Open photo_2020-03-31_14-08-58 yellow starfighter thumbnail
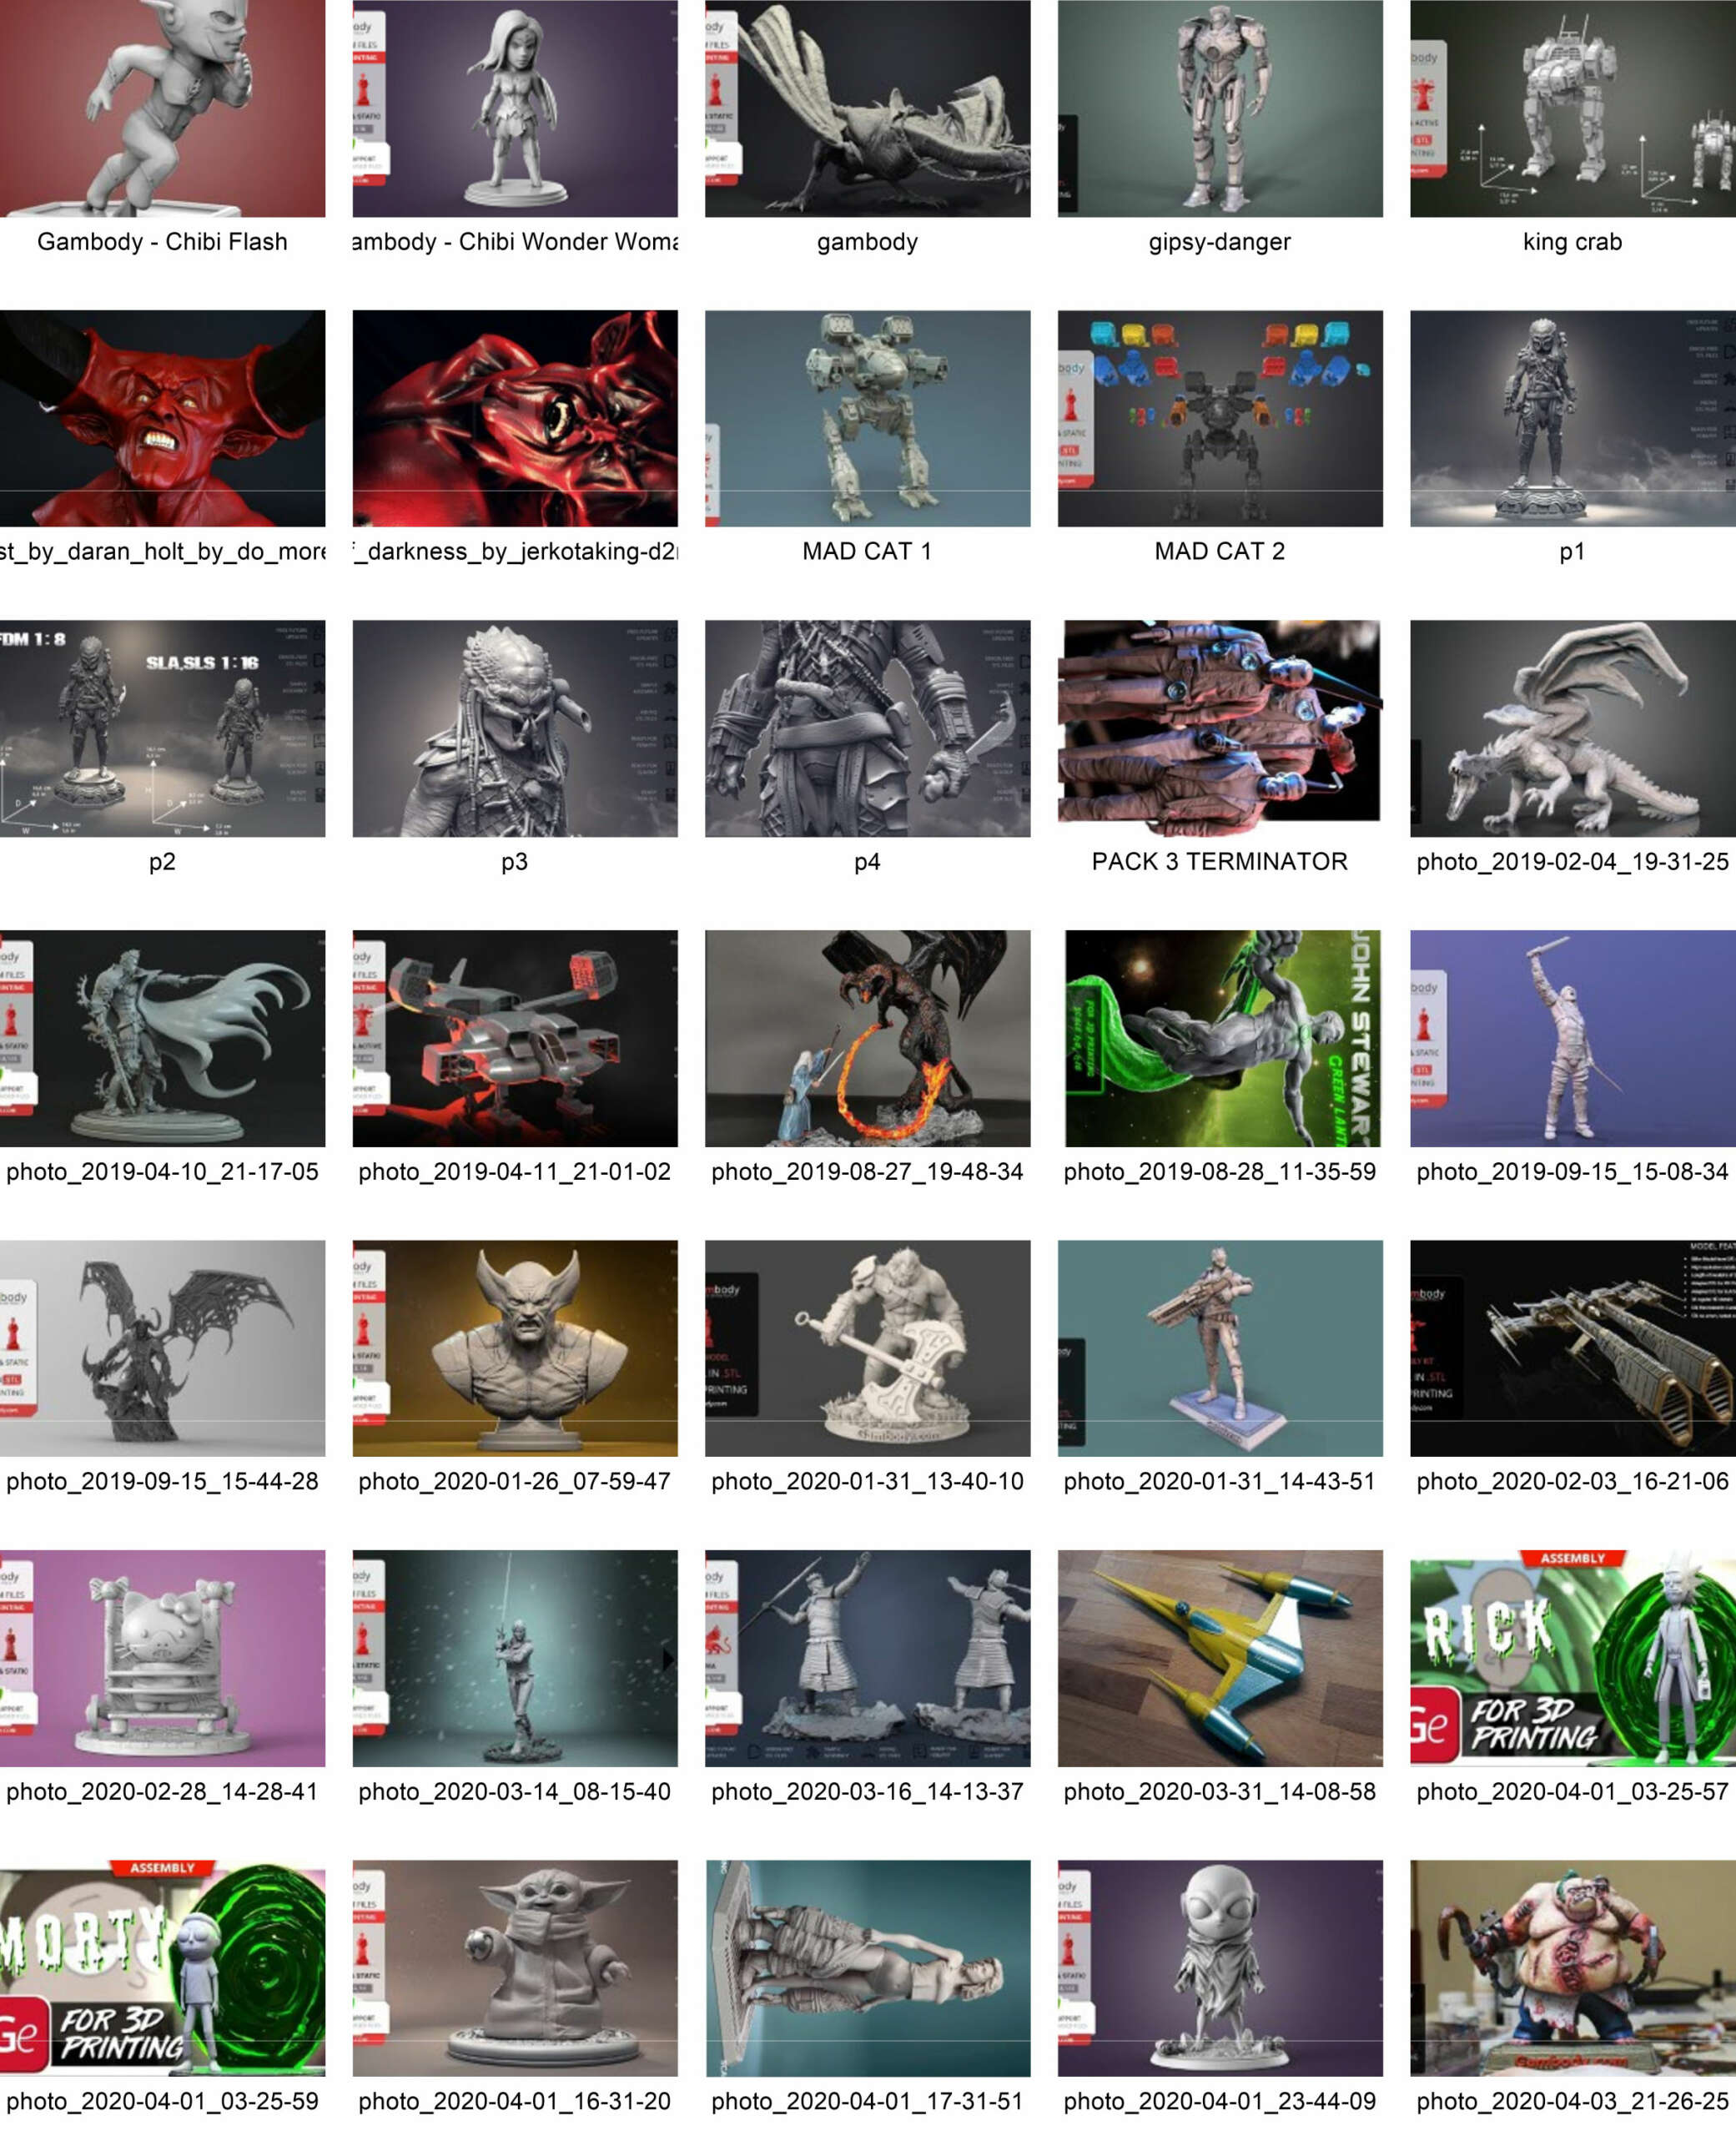 pos(1220,1658)
